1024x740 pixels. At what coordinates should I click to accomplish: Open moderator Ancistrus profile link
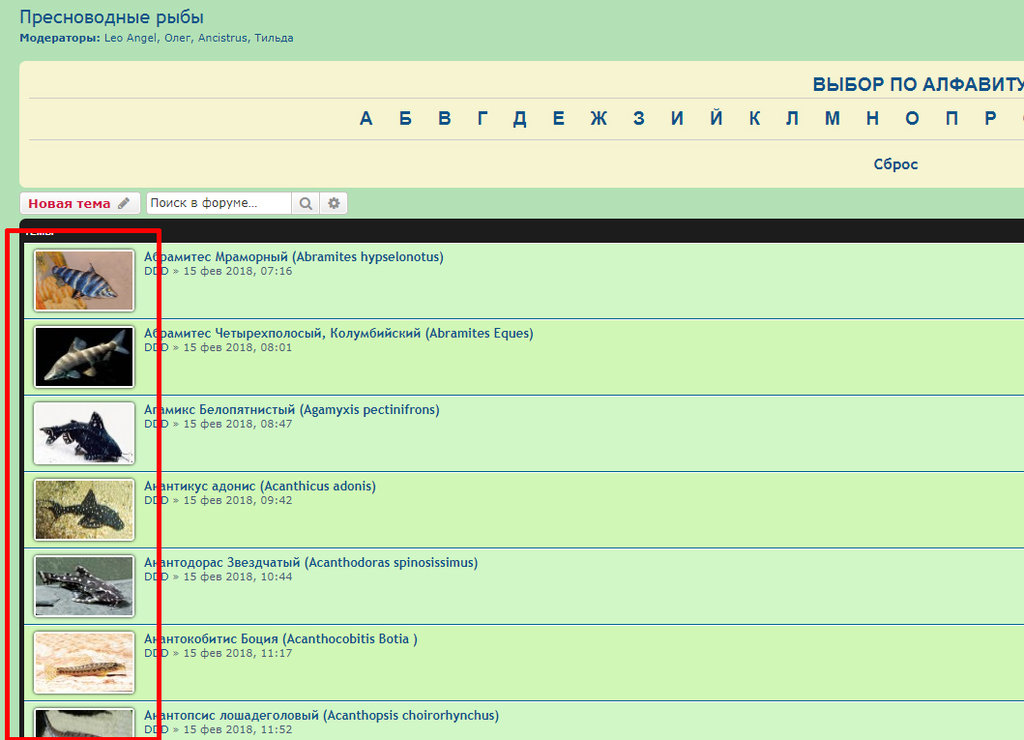click(x=222, y=38)
